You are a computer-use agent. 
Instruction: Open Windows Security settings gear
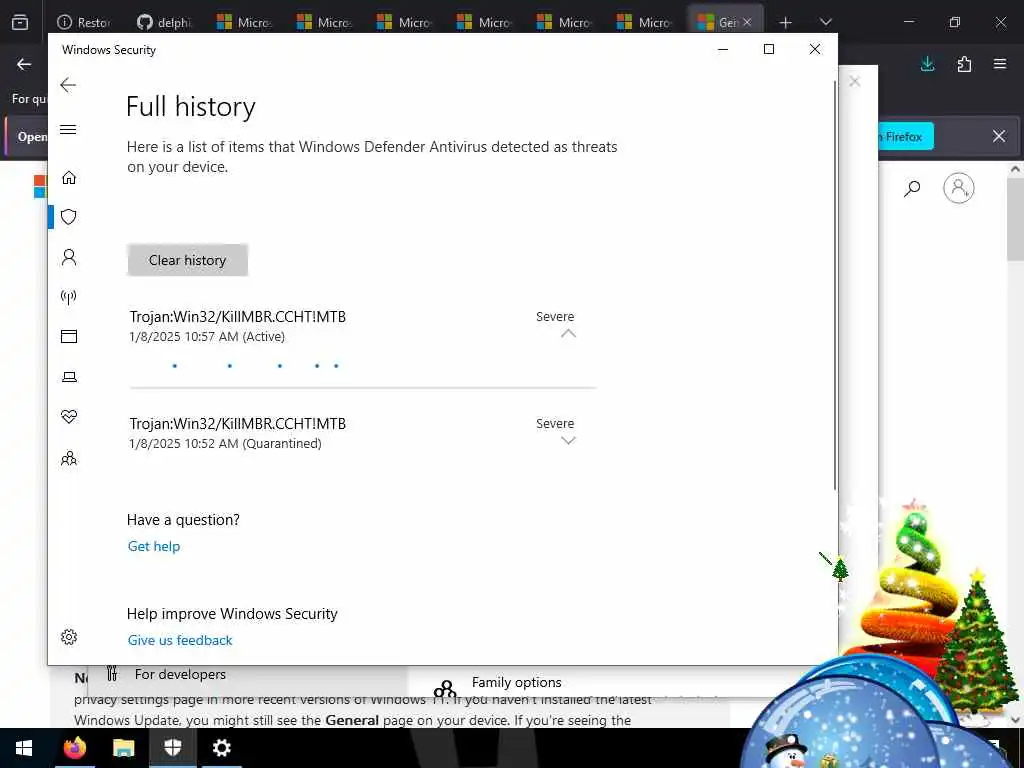tap(69, 637)
